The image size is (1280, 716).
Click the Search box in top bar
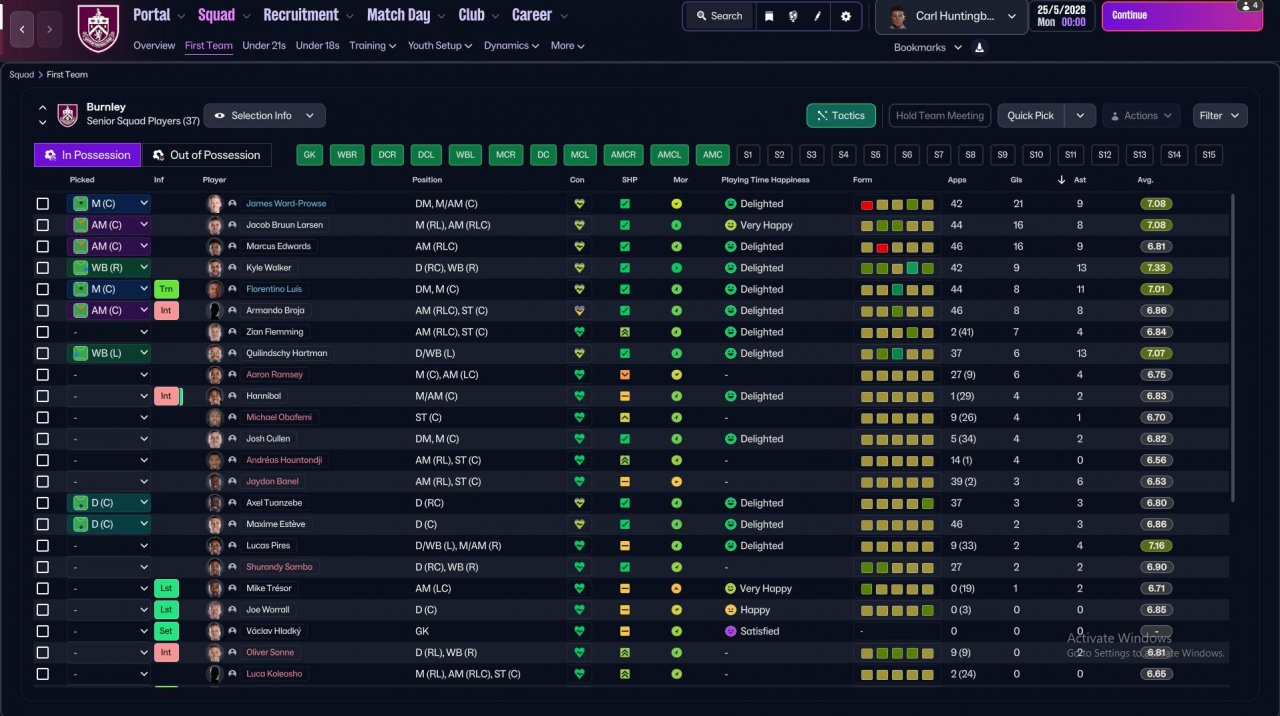719,16
